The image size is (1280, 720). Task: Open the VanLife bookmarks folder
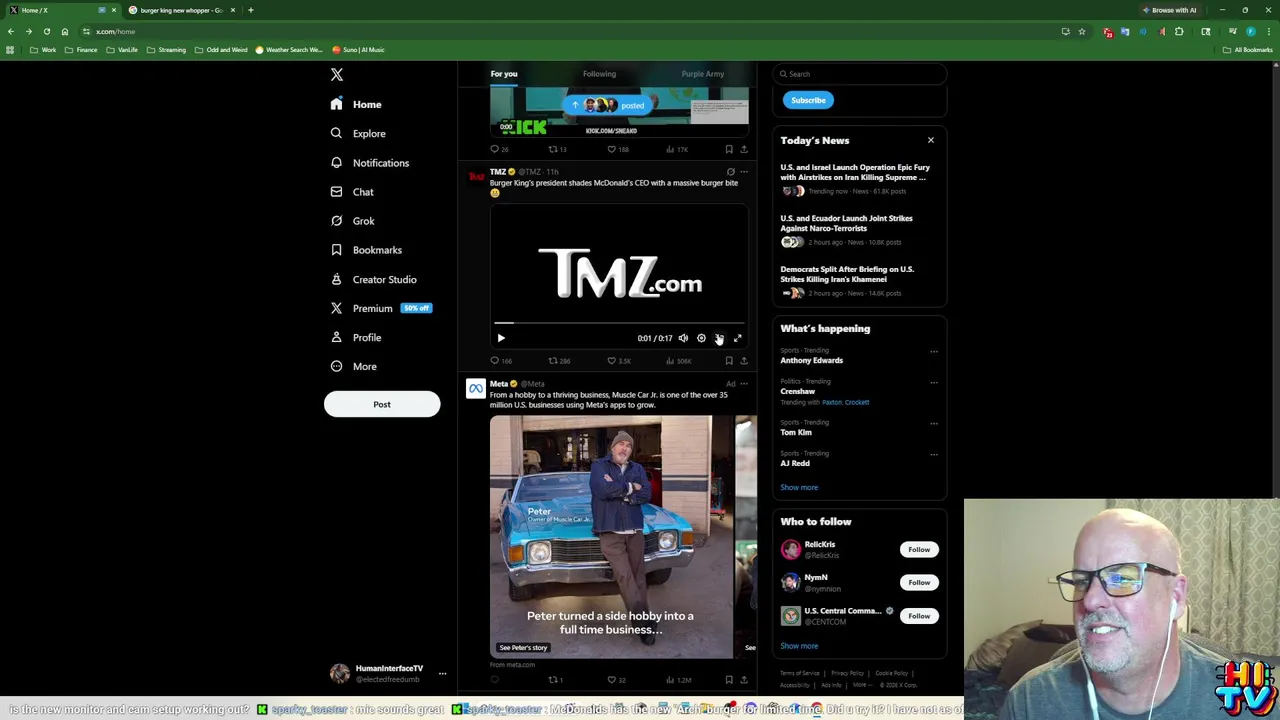(x=123, y=50)
